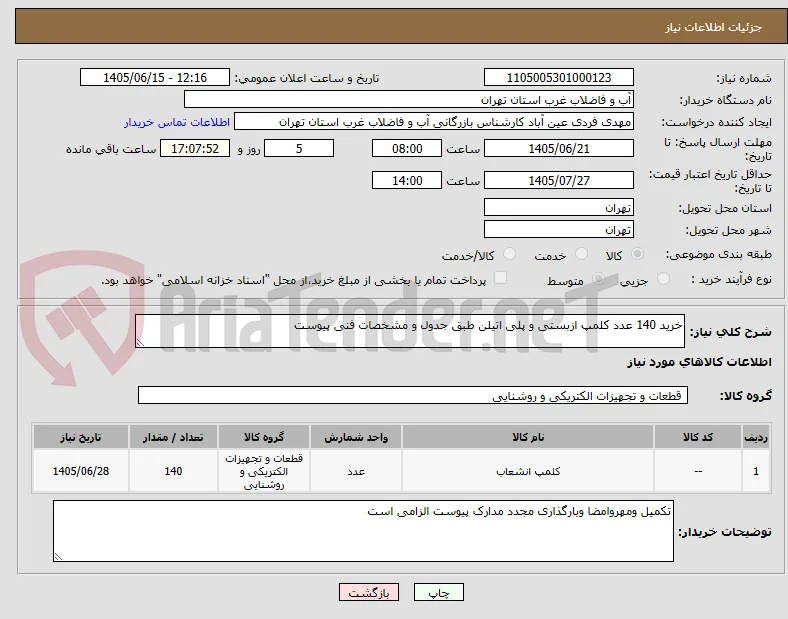
Task: Click the تاریخ نیاز column header
Action: pos(81,437)
